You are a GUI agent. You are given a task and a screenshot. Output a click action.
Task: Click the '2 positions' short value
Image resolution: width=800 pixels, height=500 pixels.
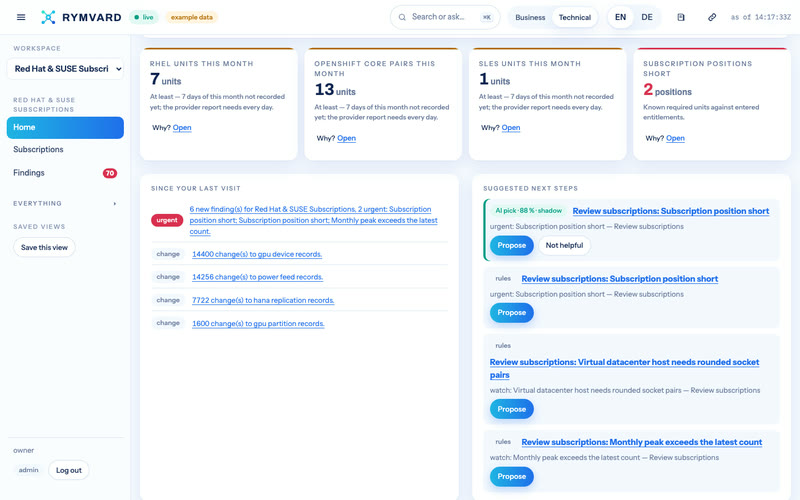[x=667, y=90]
